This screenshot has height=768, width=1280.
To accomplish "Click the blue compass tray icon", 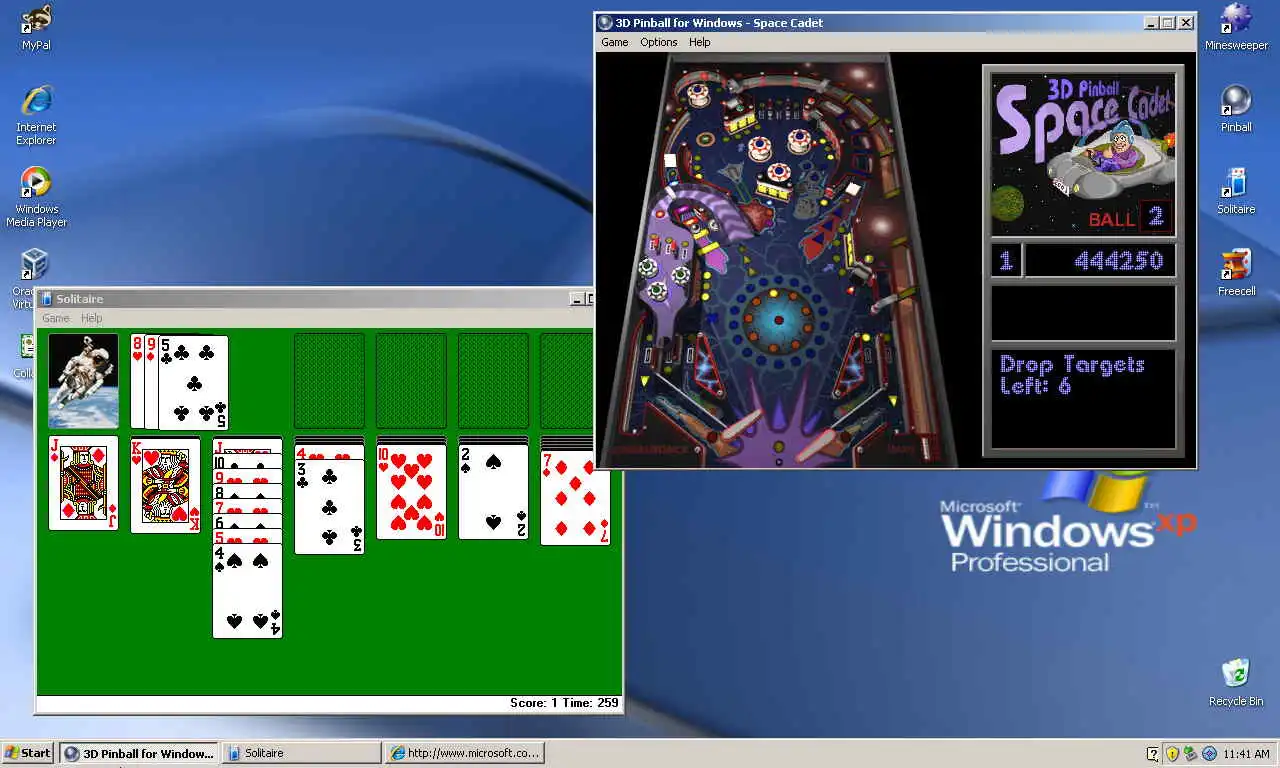I will [x=1209, y=753].
